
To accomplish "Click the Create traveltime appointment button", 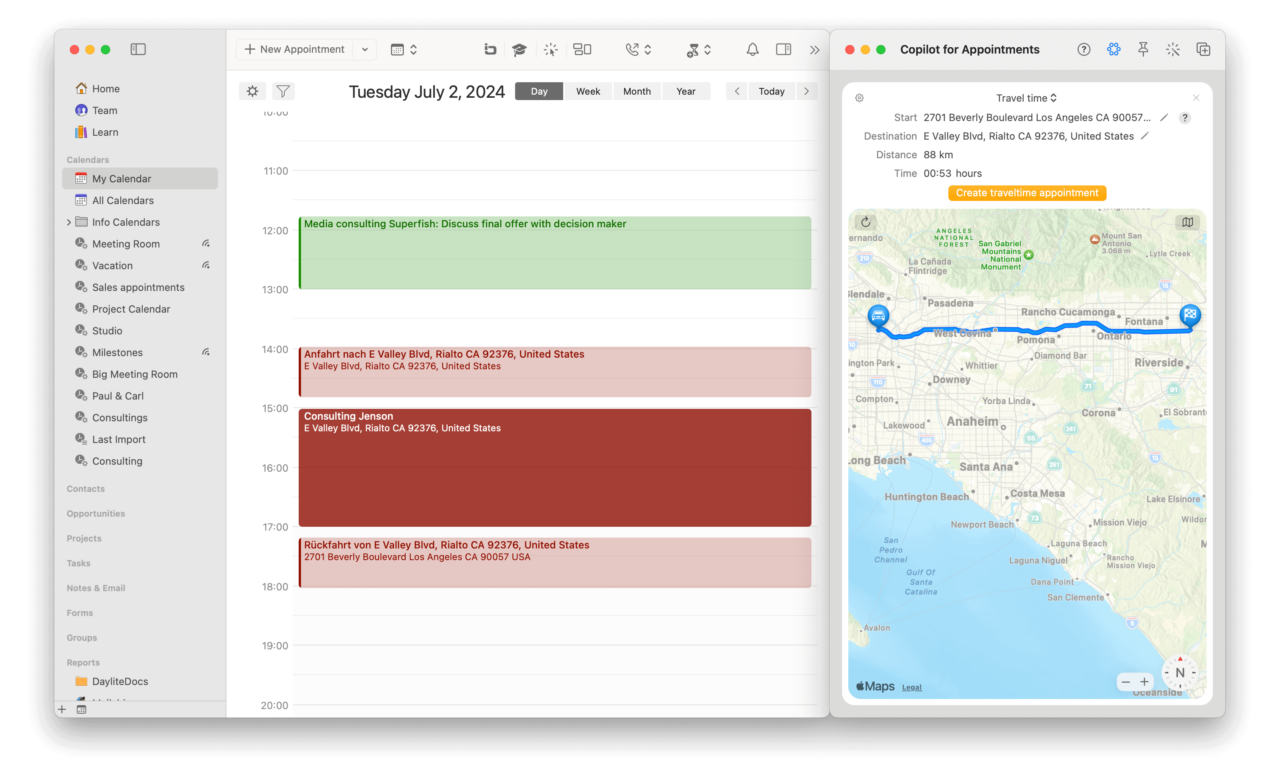I will tap(1026, 192).
